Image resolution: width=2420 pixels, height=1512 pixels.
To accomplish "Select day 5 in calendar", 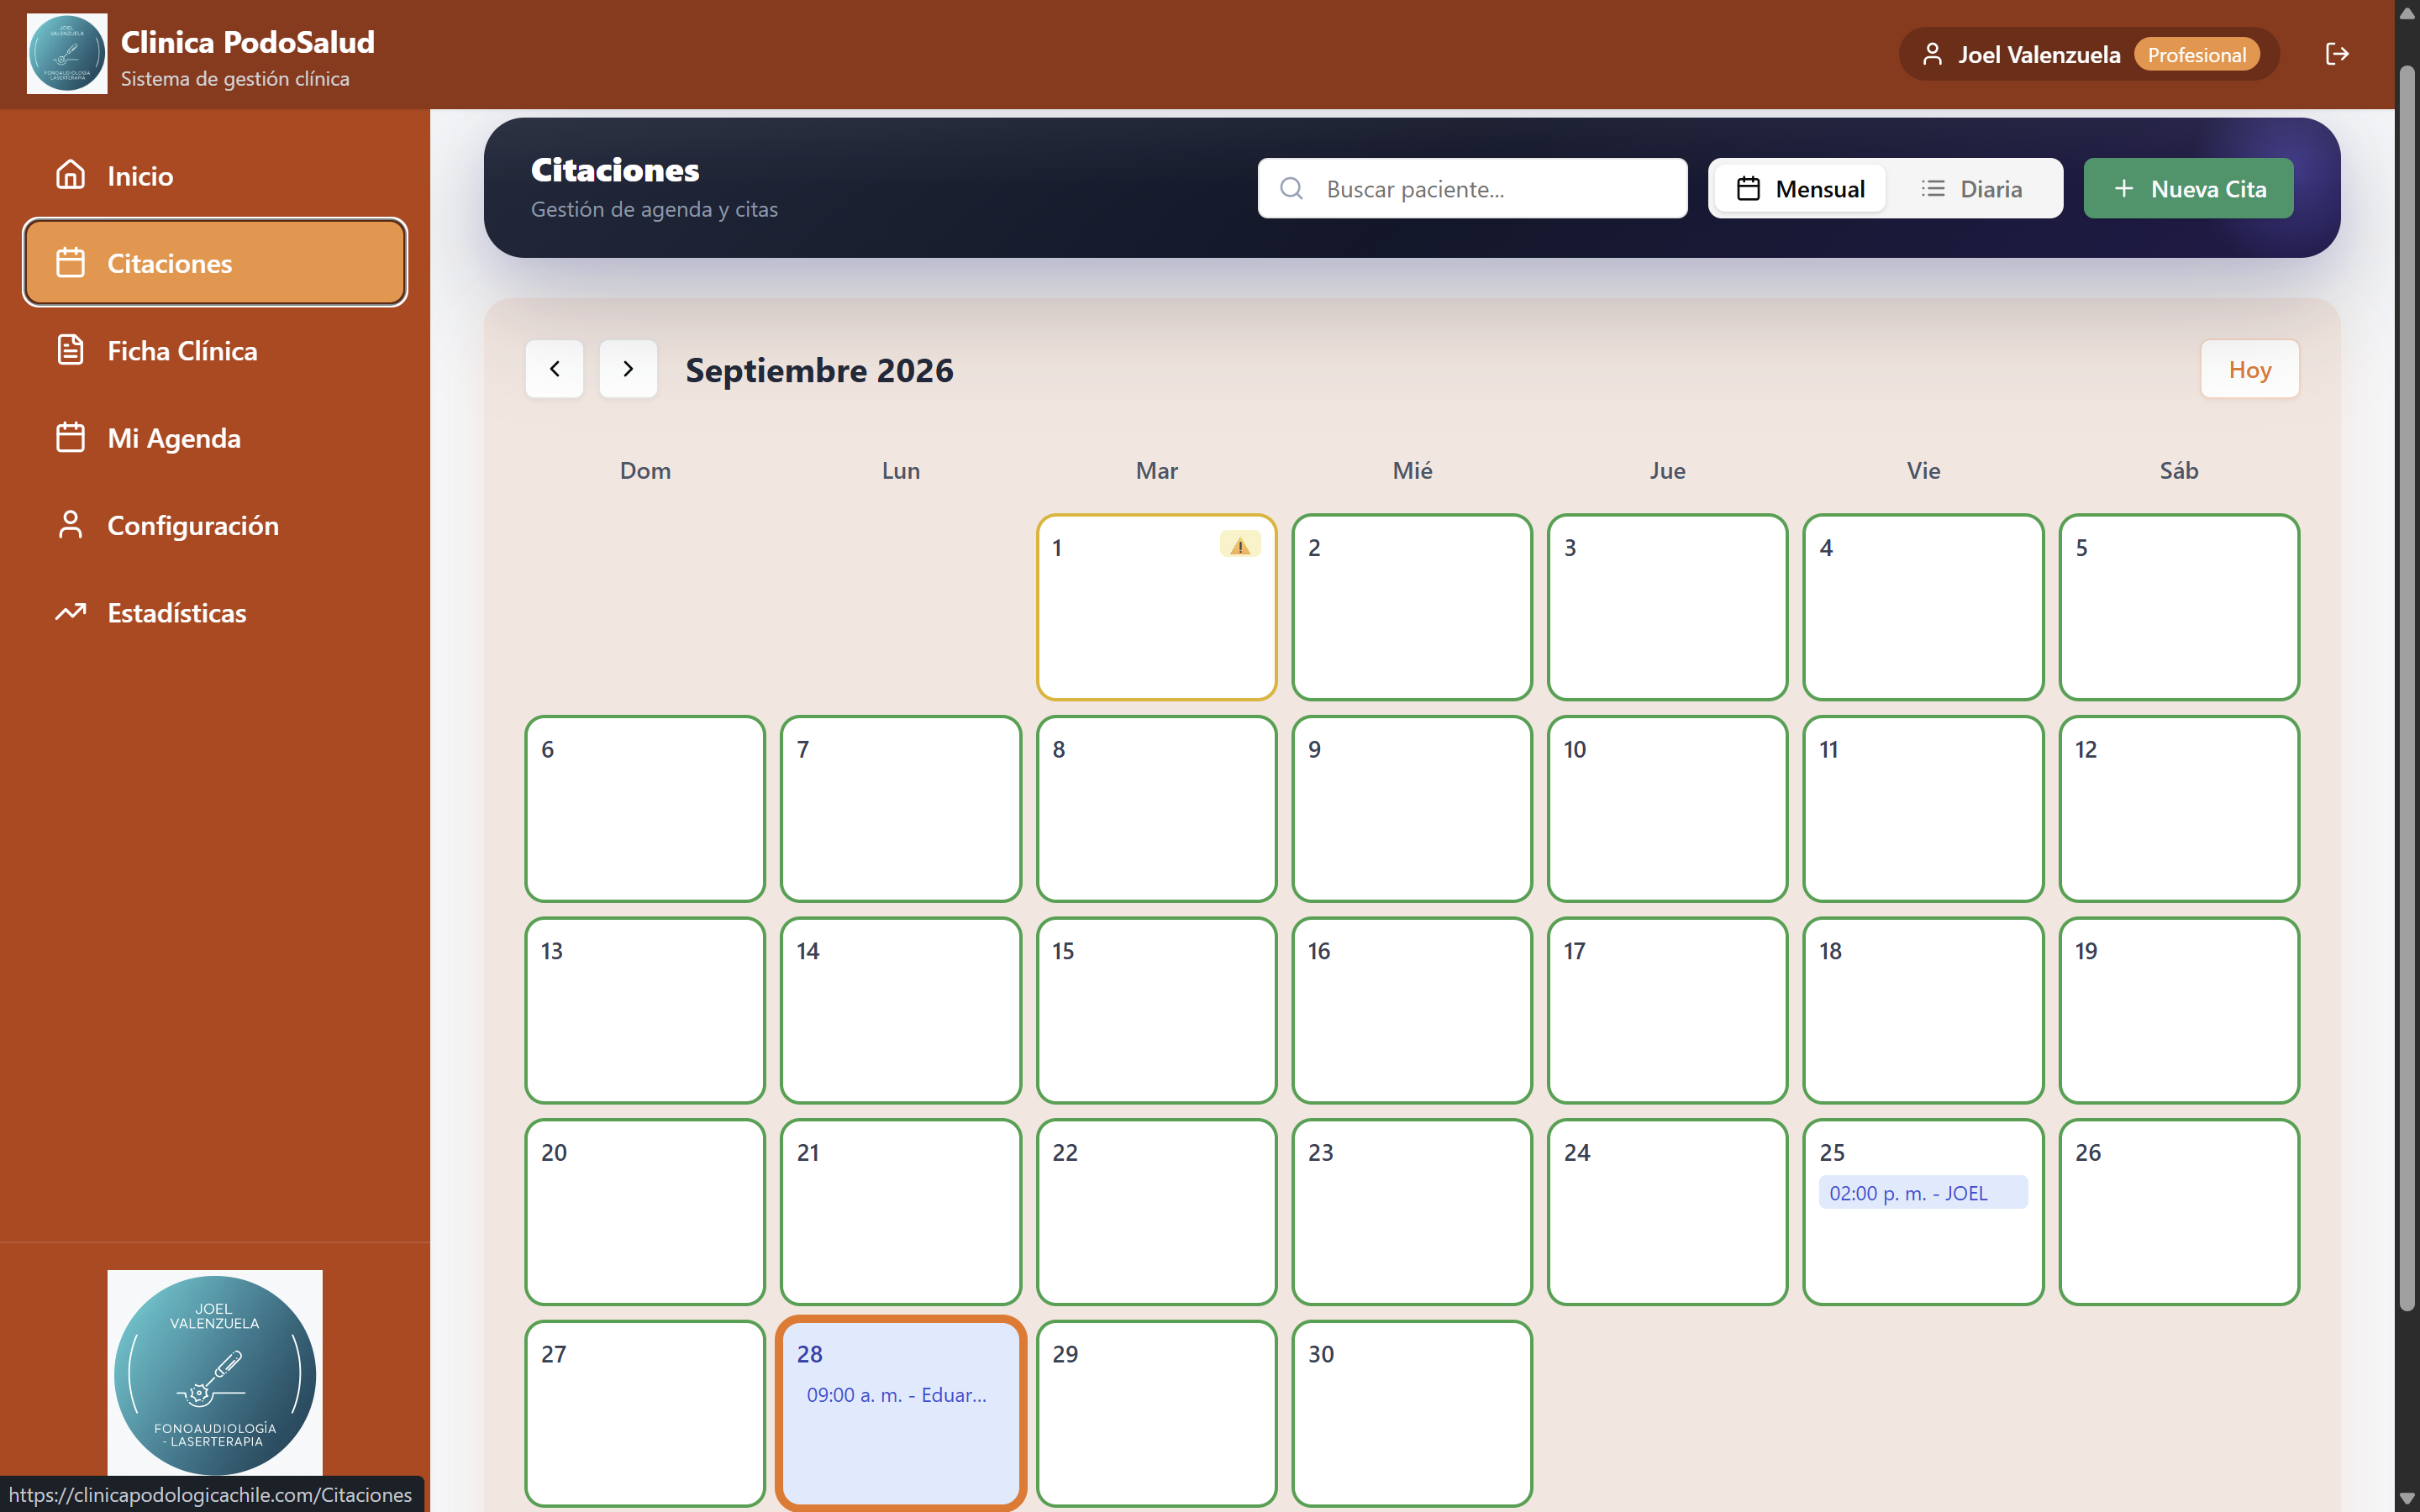I will click(x=2179, y=607).
